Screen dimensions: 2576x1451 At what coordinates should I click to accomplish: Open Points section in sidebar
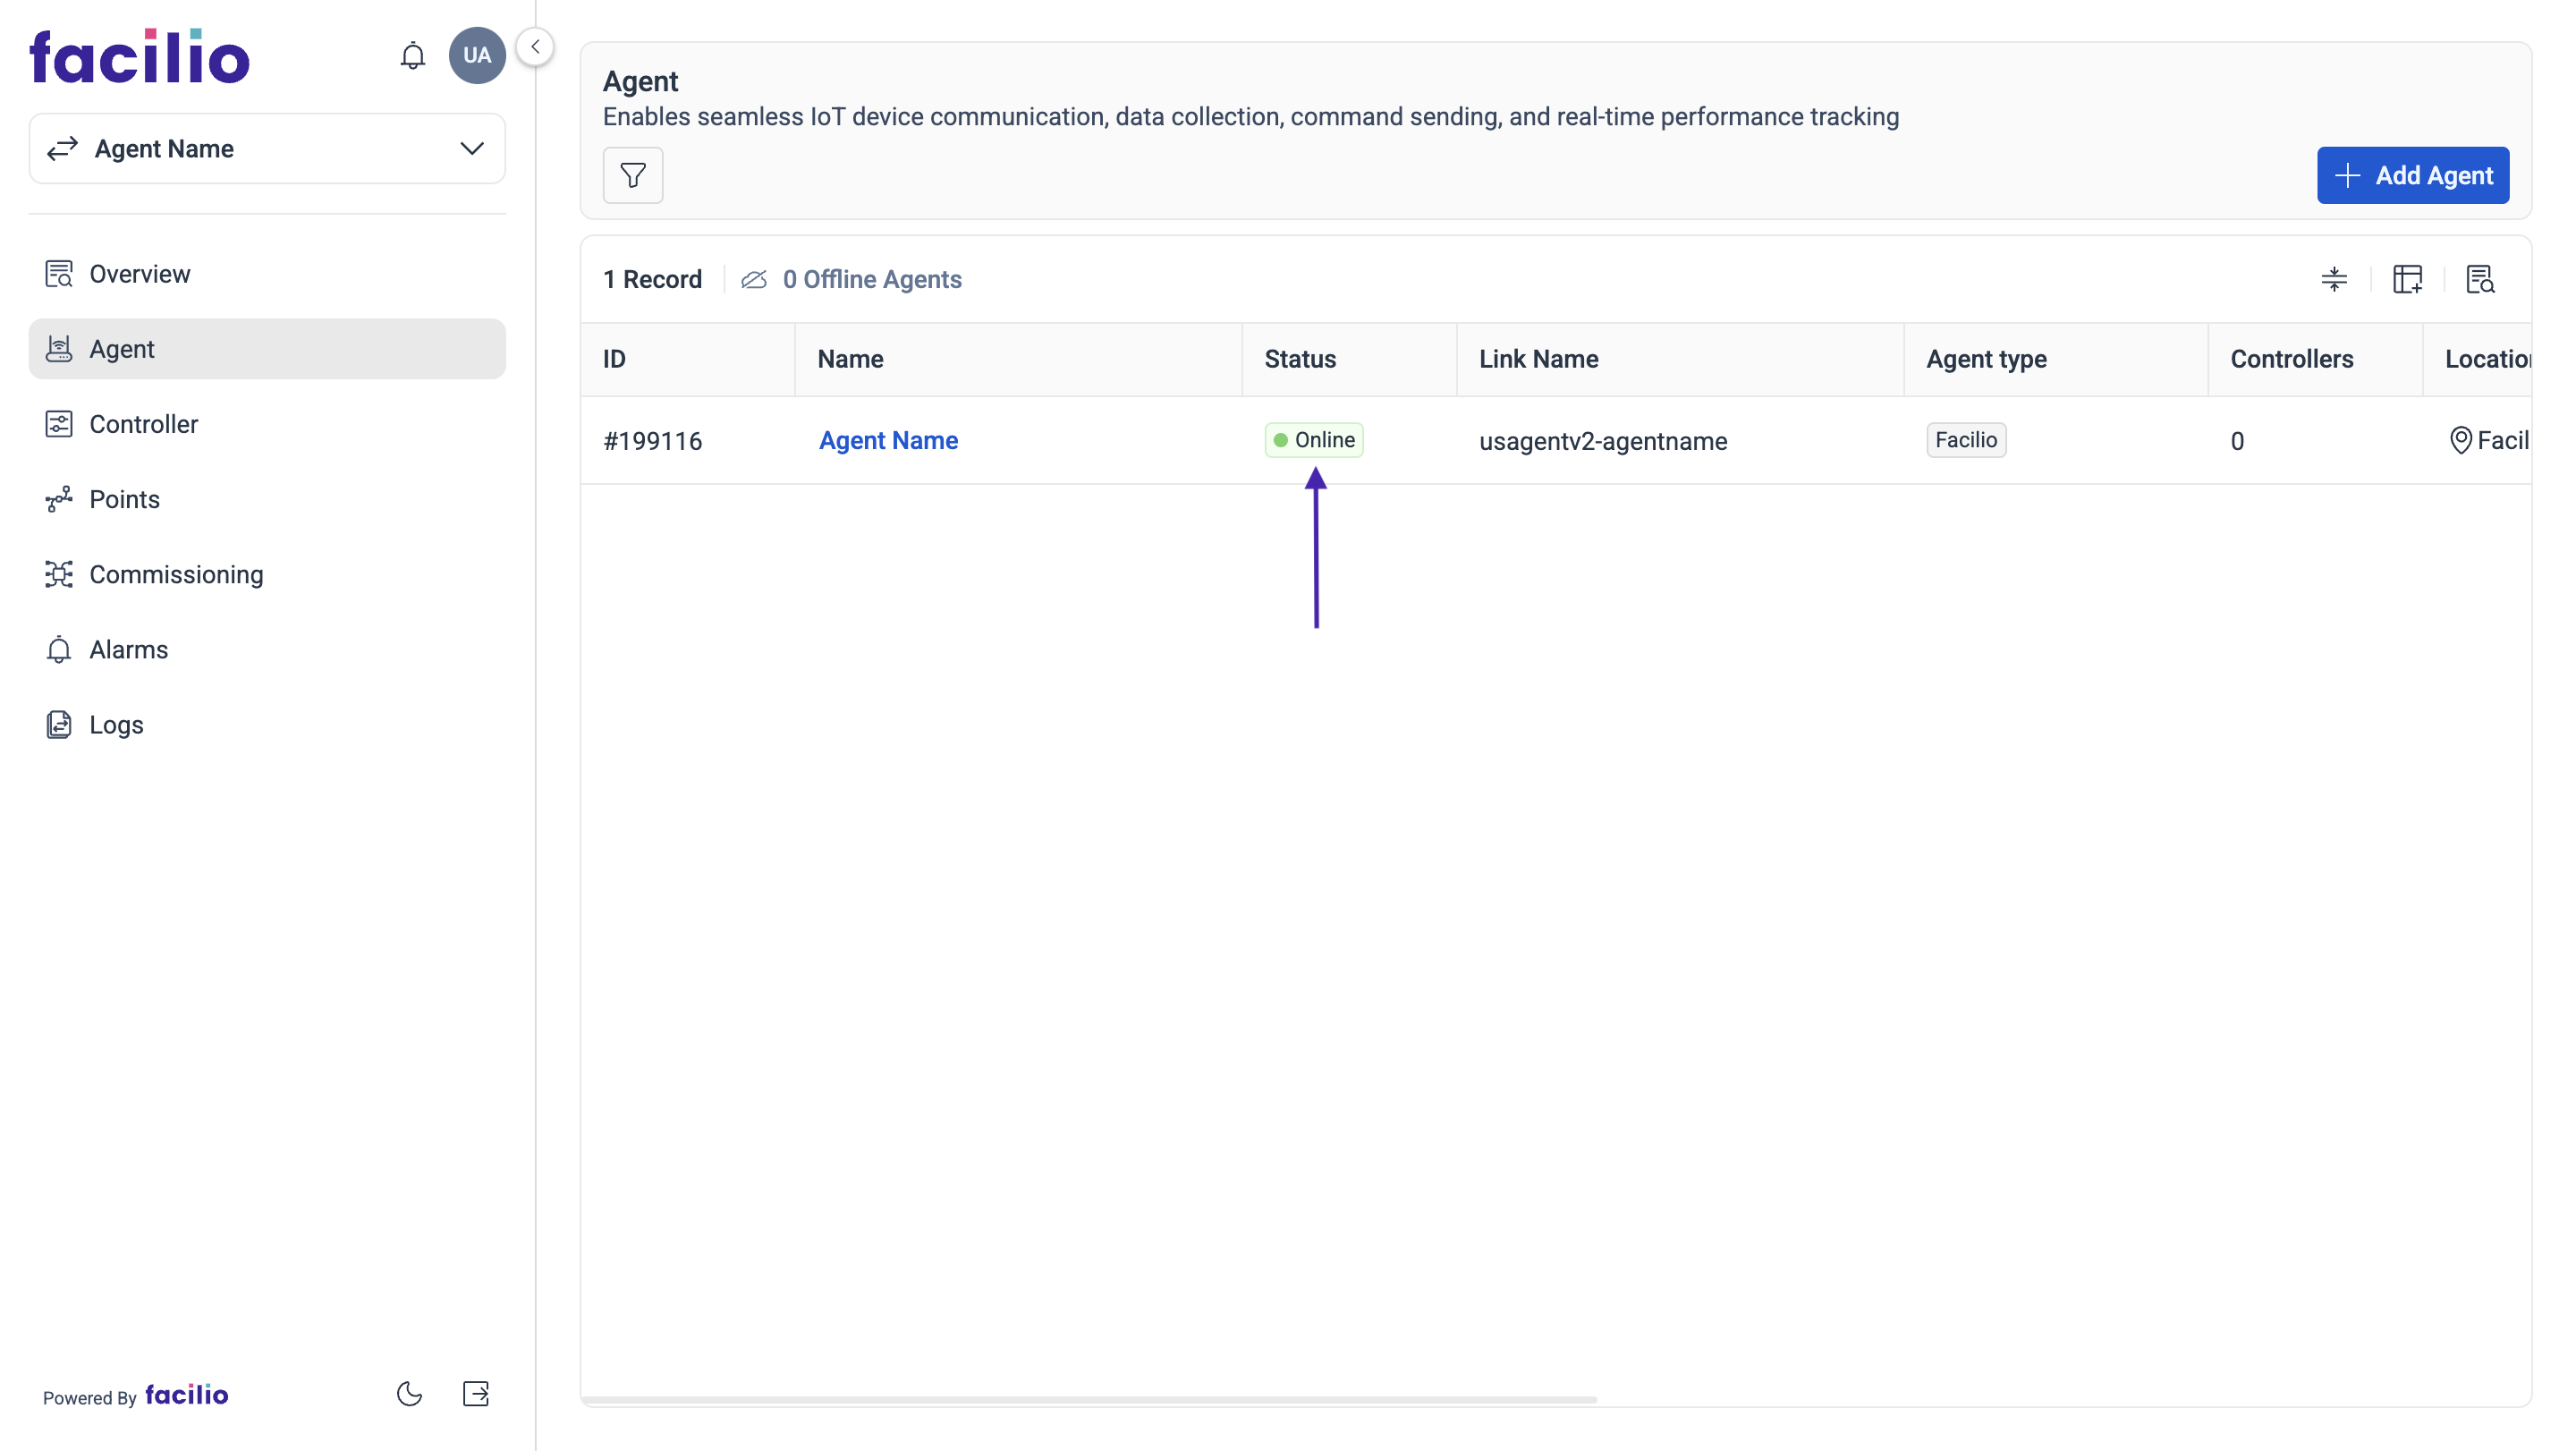pos(123,499)
